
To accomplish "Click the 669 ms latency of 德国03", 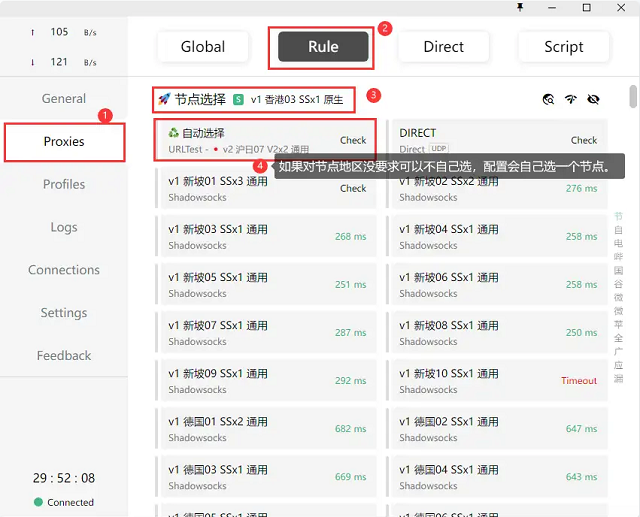I will (x=351, y=477).
